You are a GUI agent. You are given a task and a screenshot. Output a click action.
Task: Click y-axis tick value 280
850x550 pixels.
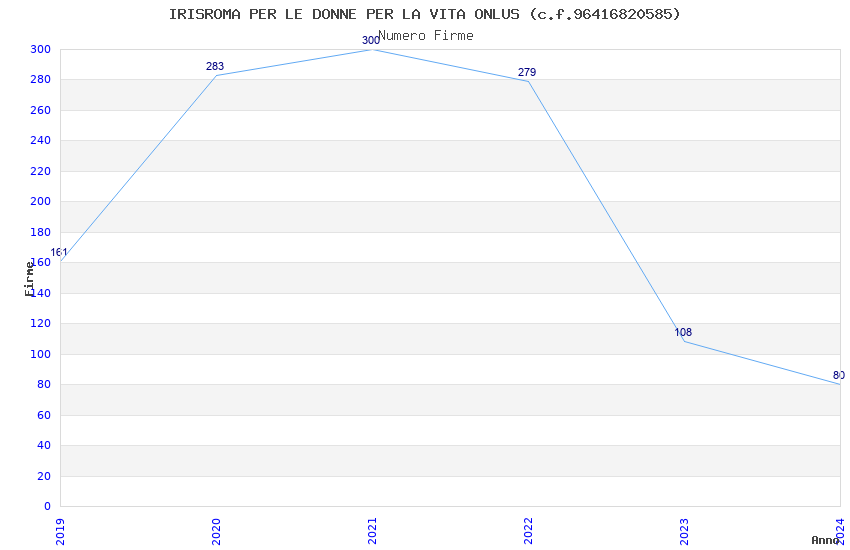tap(41, 80)
